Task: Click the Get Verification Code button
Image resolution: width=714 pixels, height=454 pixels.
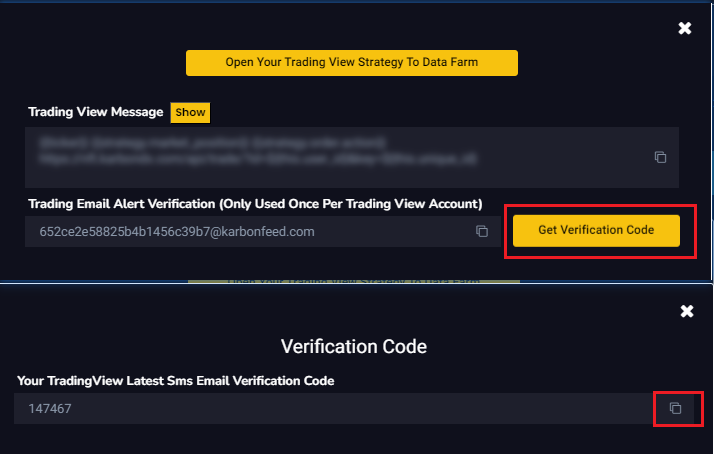Action: coord(596,230)
